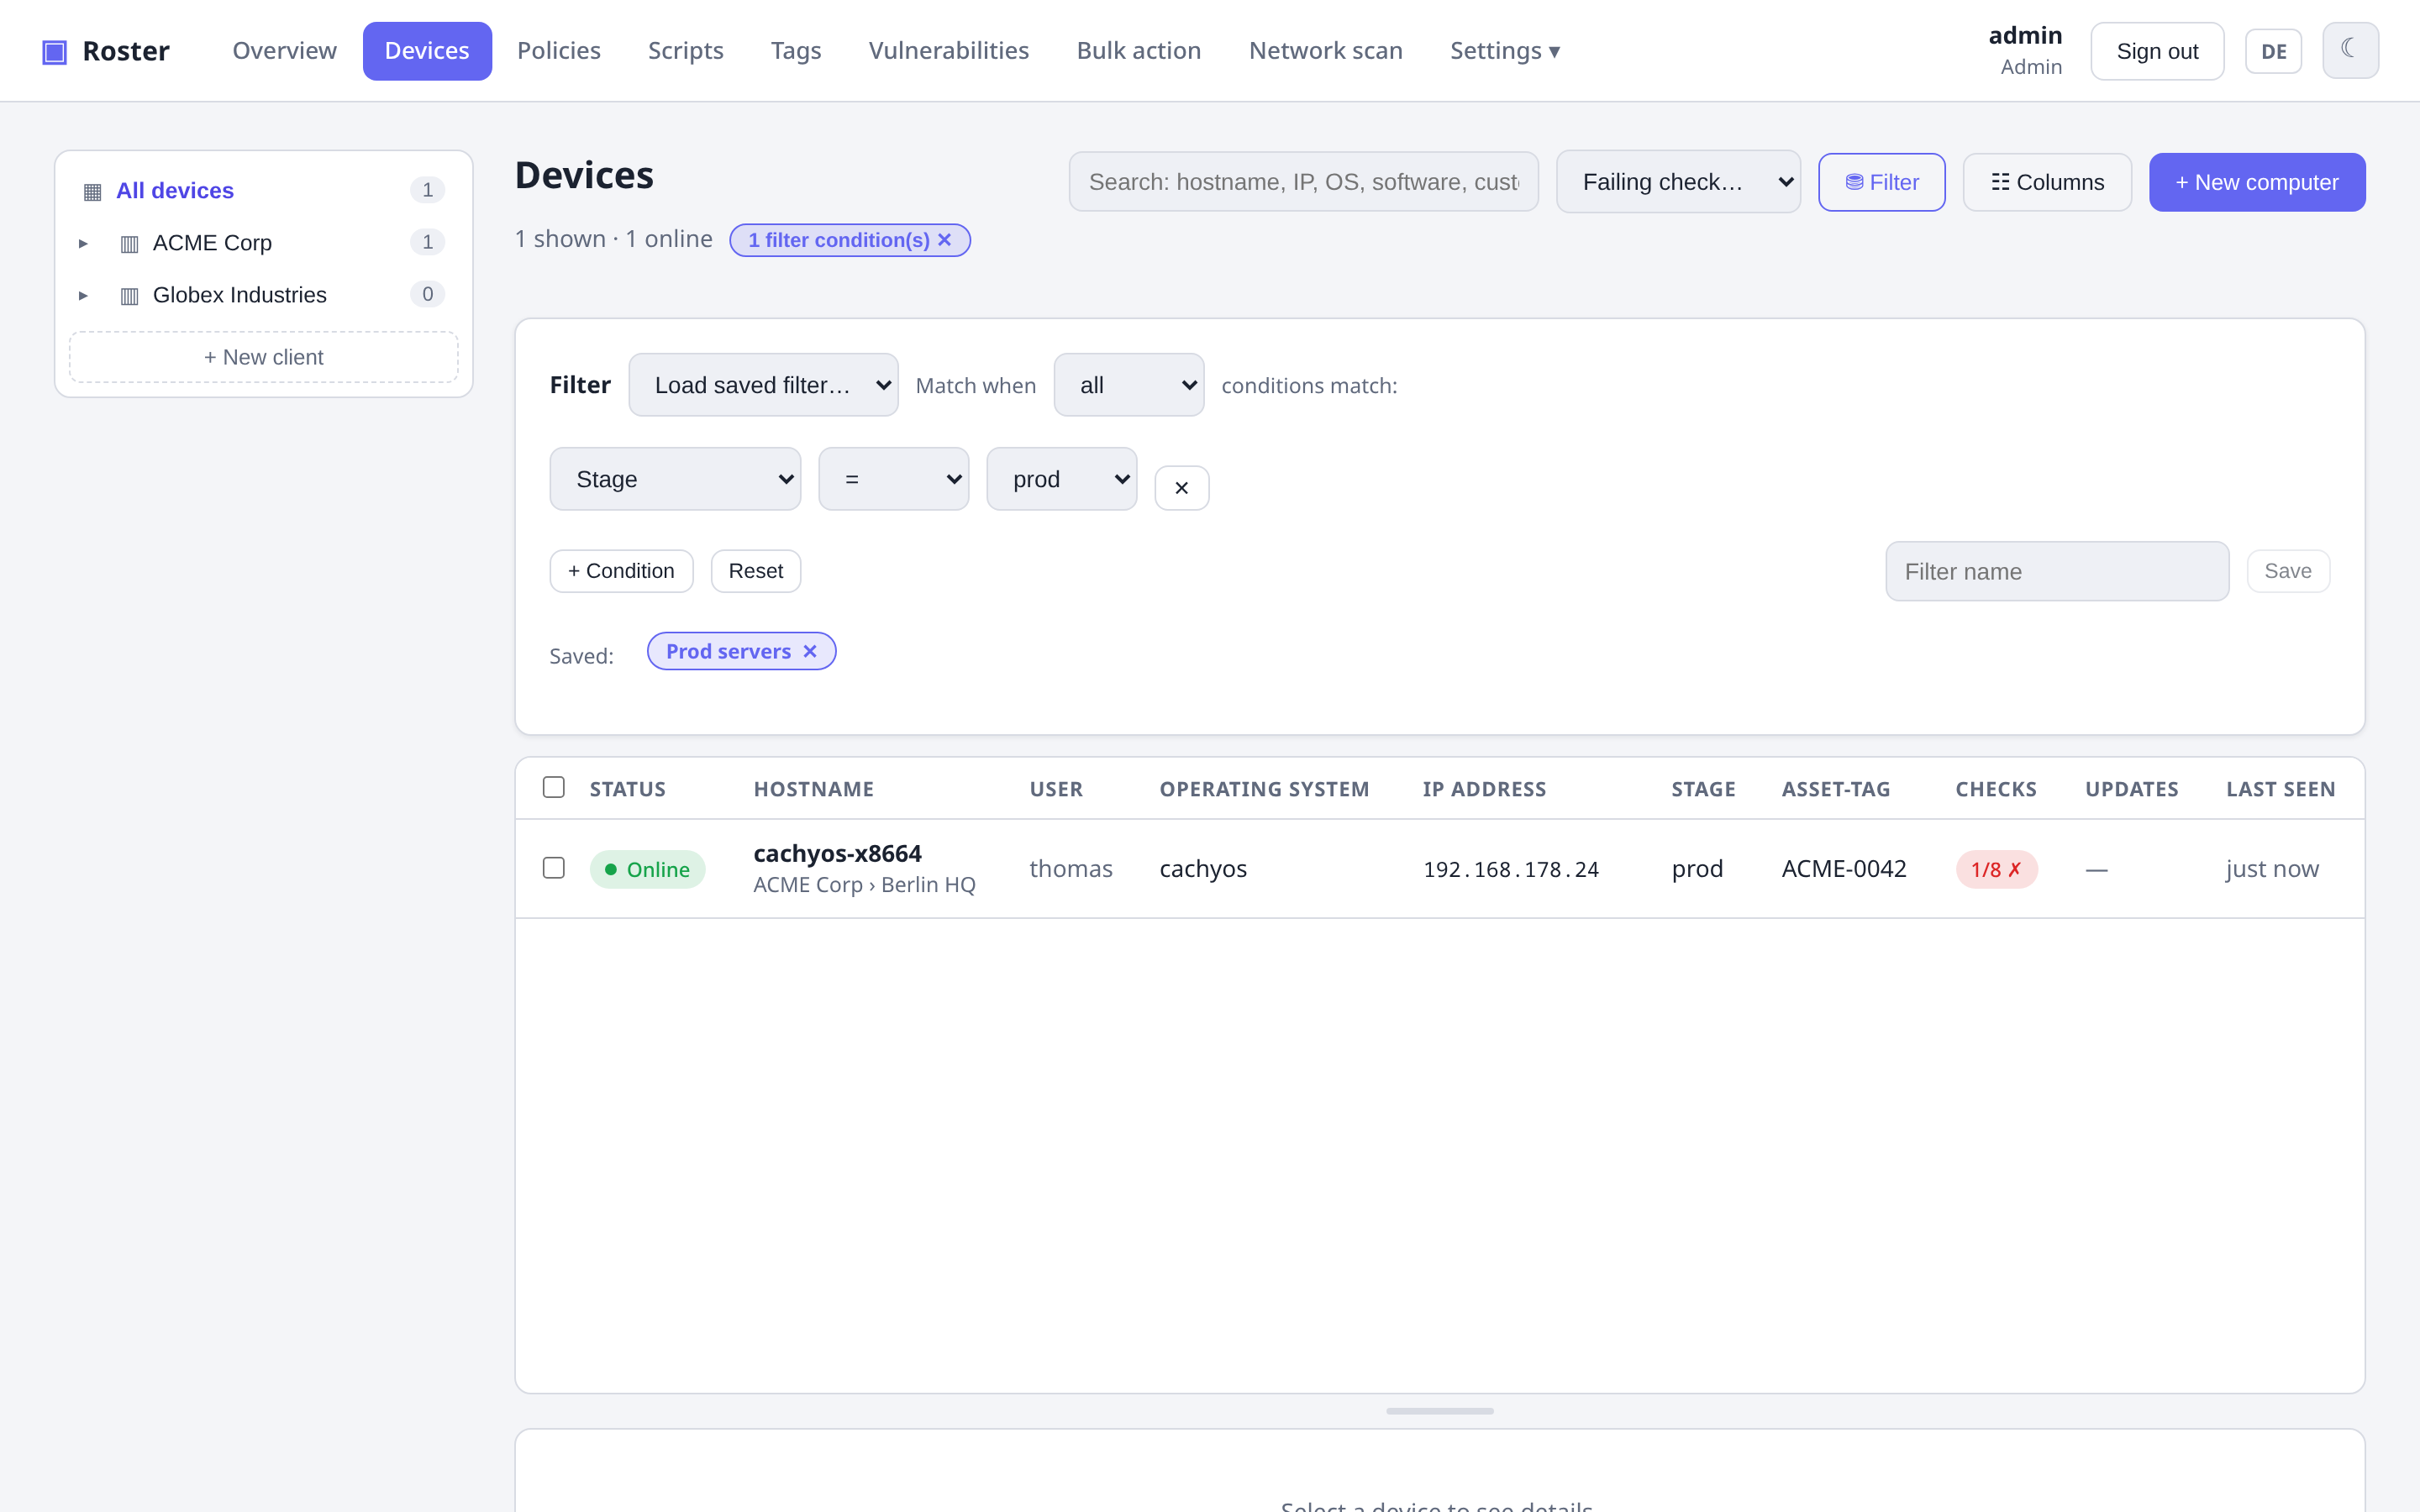Image resolution: width=2420 pixels, height=1512 pixels.
Task: Click the Roster logo icon
Action: tap(54, 51)
